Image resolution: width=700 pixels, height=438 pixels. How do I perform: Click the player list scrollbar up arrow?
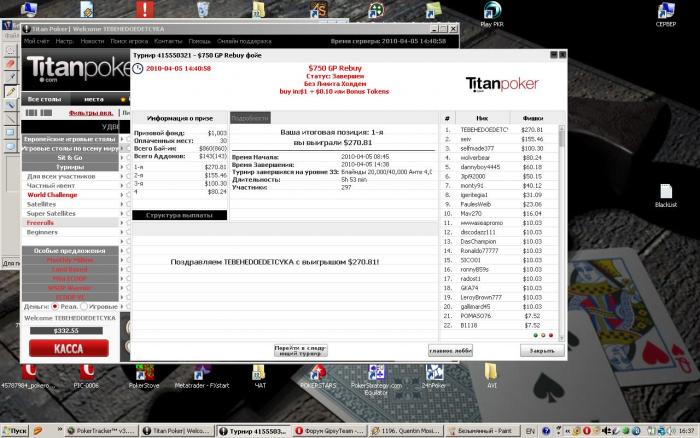point(562,129)
